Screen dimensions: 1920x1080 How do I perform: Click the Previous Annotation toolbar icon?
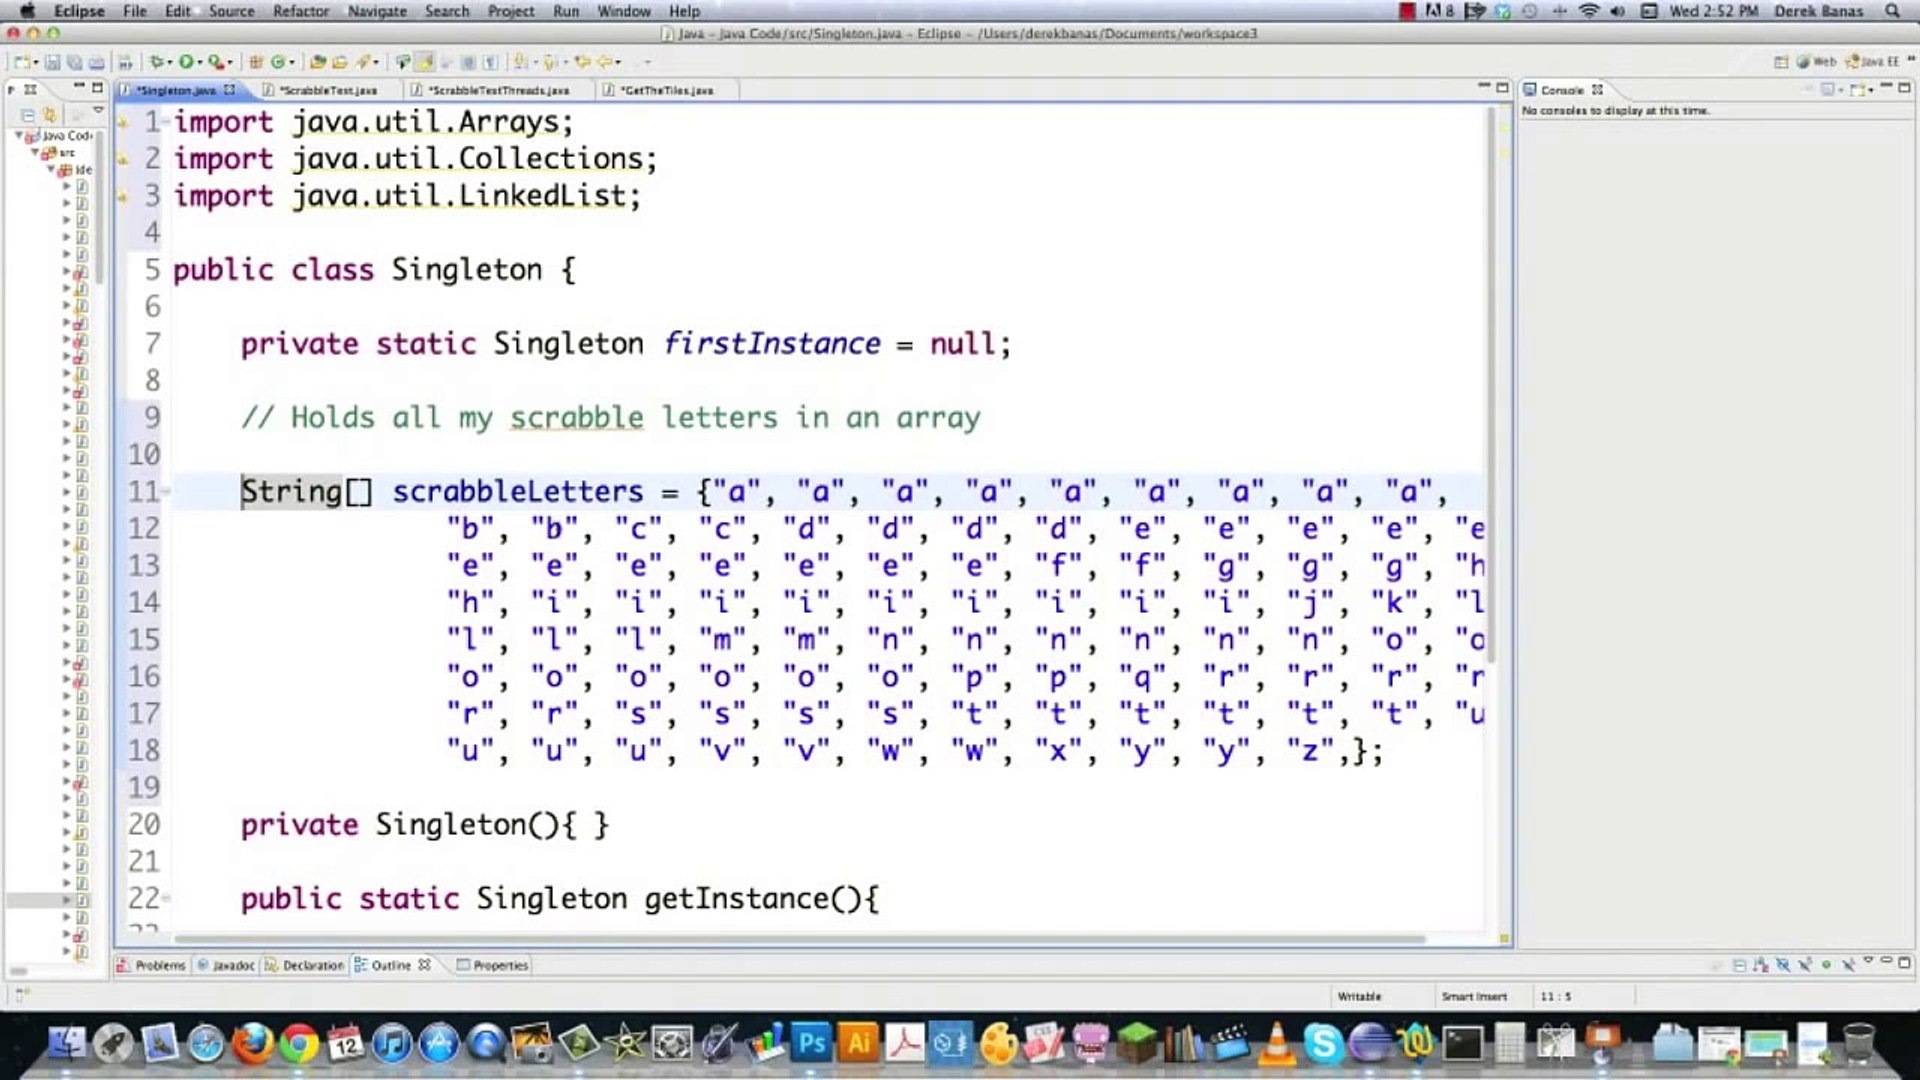pyautogui.click(x=550, y=62)
